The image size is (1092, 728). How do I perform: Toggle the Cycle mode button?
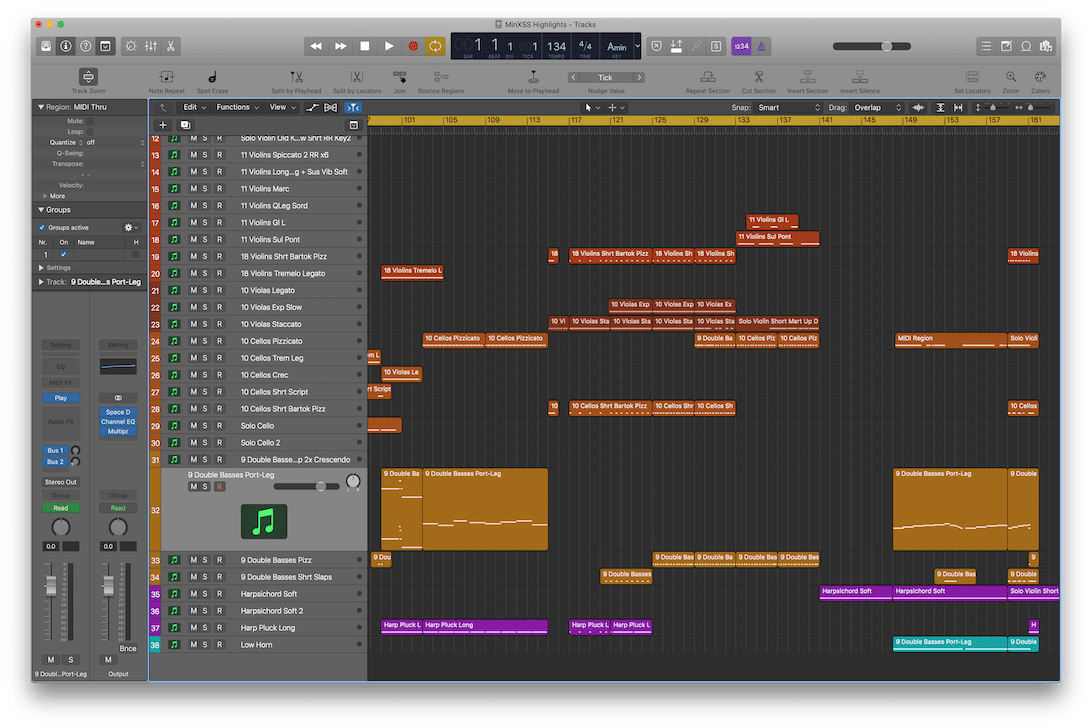(435, 46)
